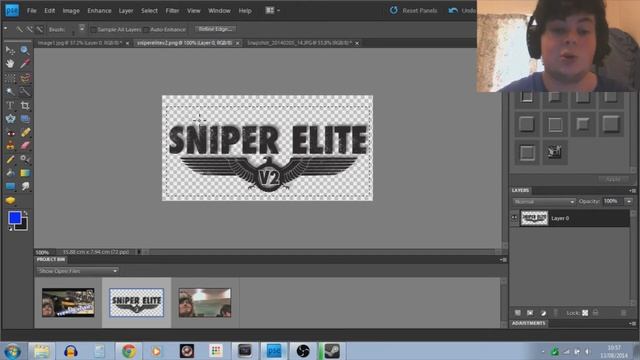
Task: Select the Smart Brush tool
Action: click(25, 160)
